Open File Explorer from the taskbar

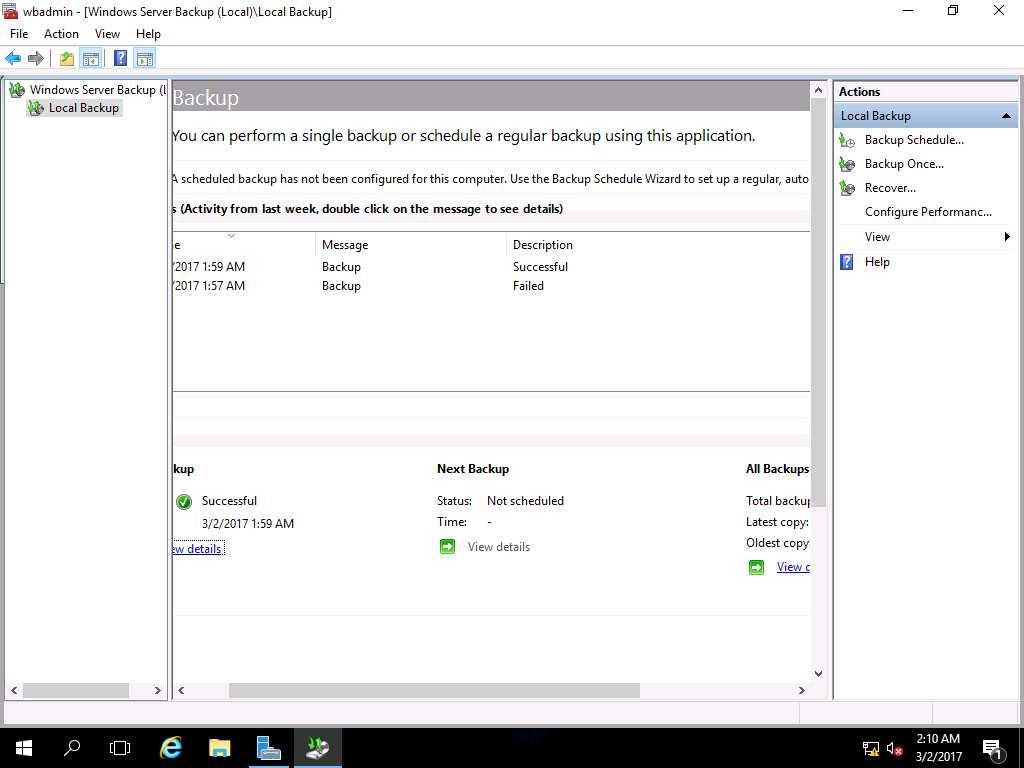(219, 748)
